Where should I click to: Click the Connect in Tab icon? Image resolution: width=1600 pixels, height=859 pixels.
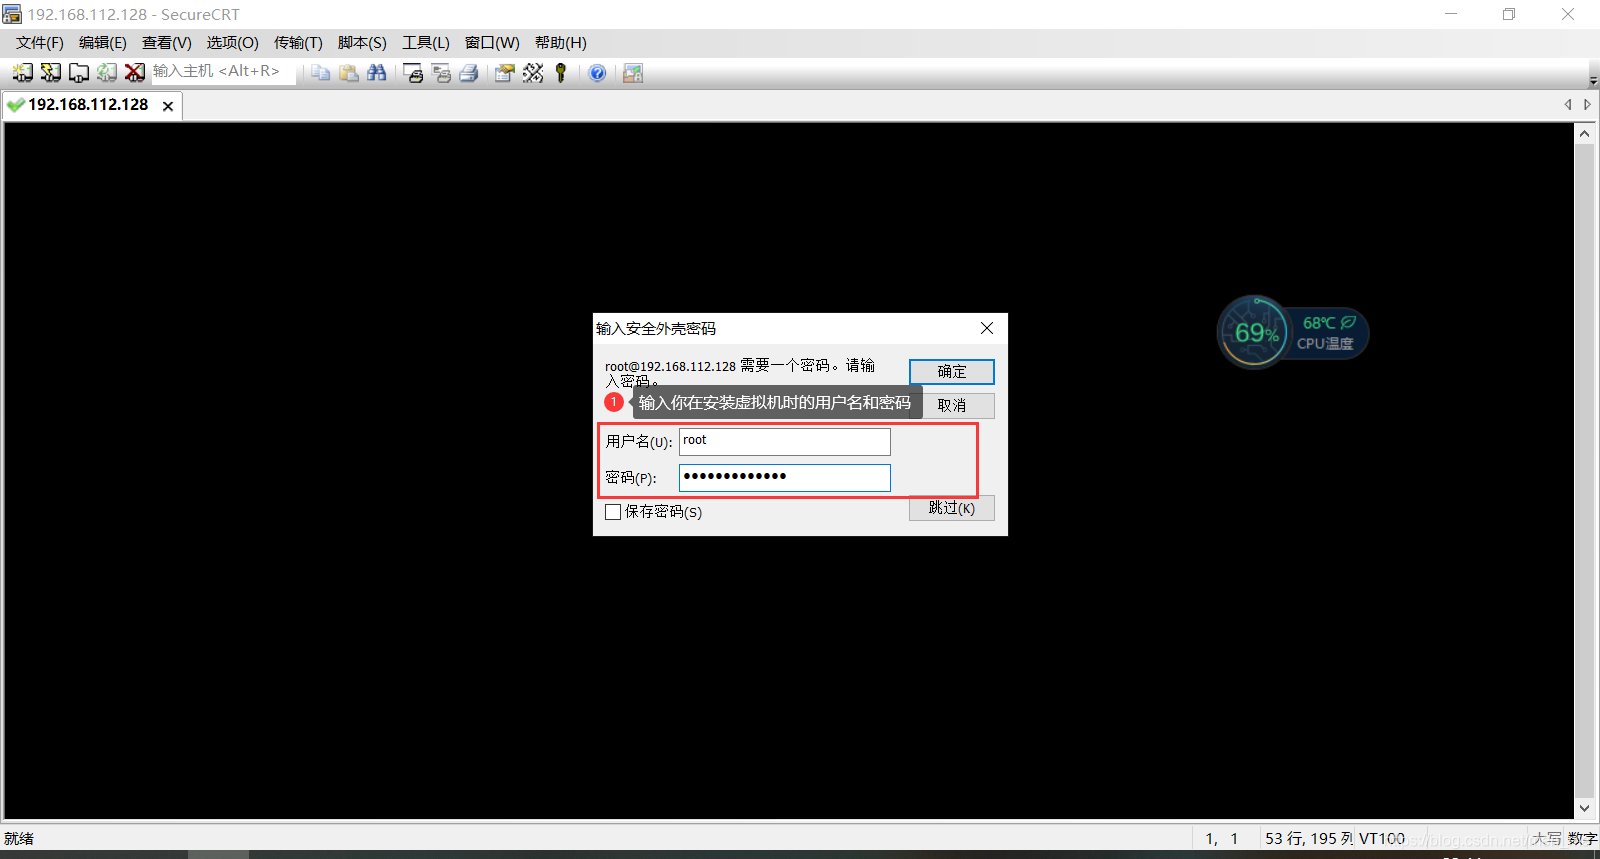[78, 72]
